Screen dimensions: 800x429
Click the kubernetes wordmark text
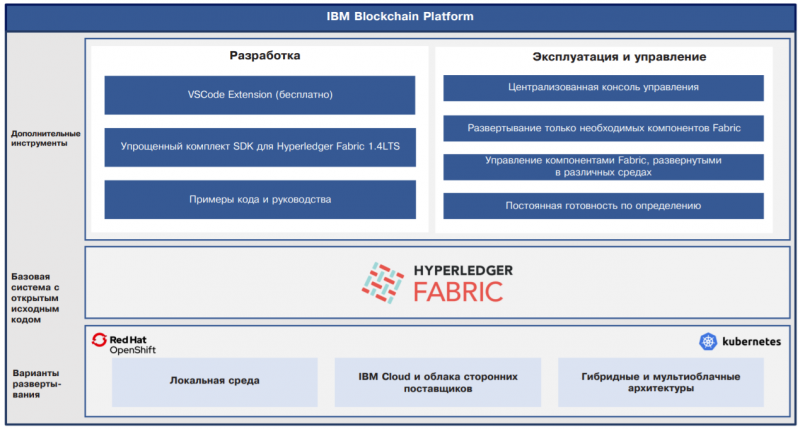(751, 342)
